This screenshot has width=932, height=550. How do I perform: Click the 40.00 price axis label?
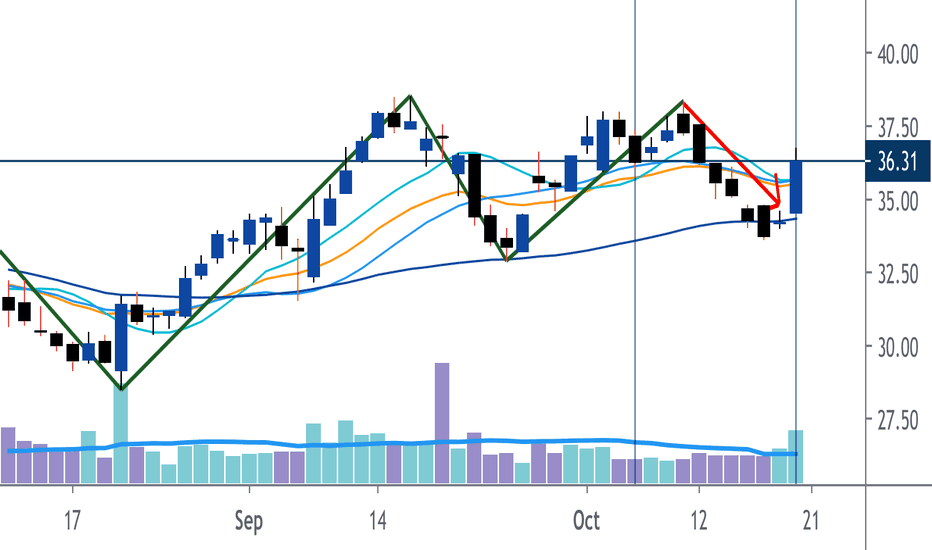tap(898, 55)
